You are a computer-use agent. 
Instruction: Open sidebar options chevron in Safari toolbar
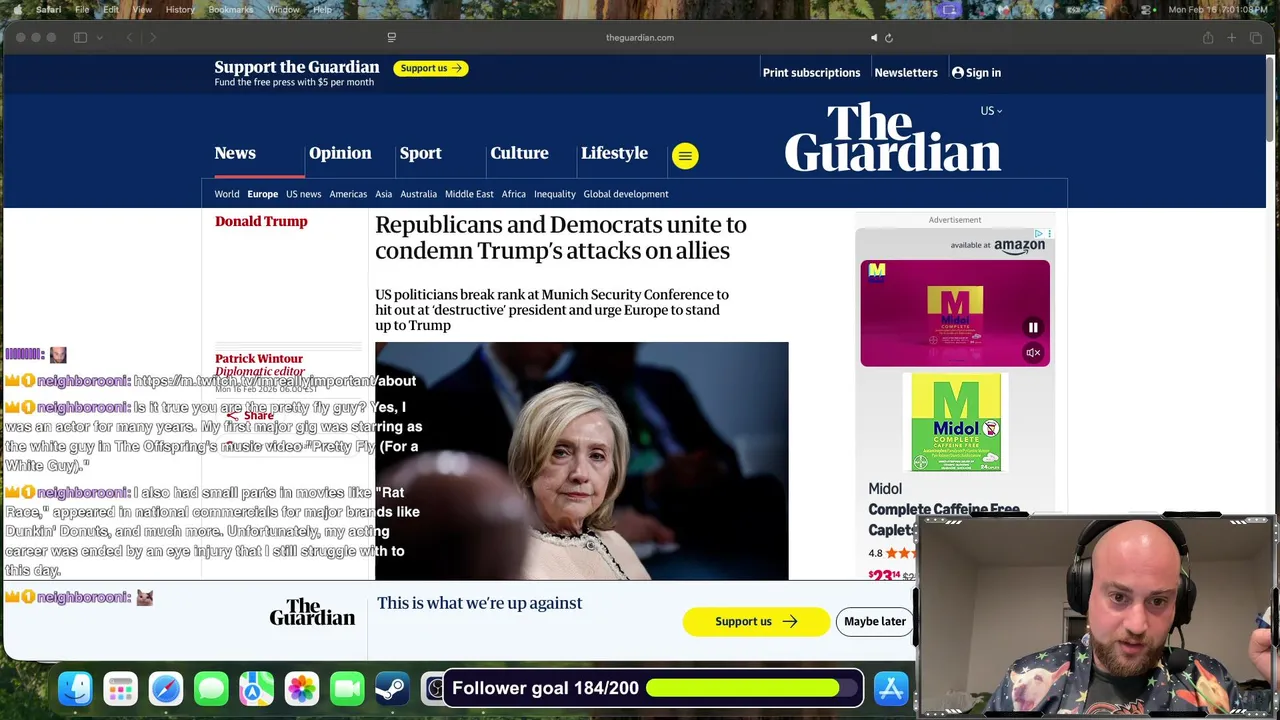(99, 38)
